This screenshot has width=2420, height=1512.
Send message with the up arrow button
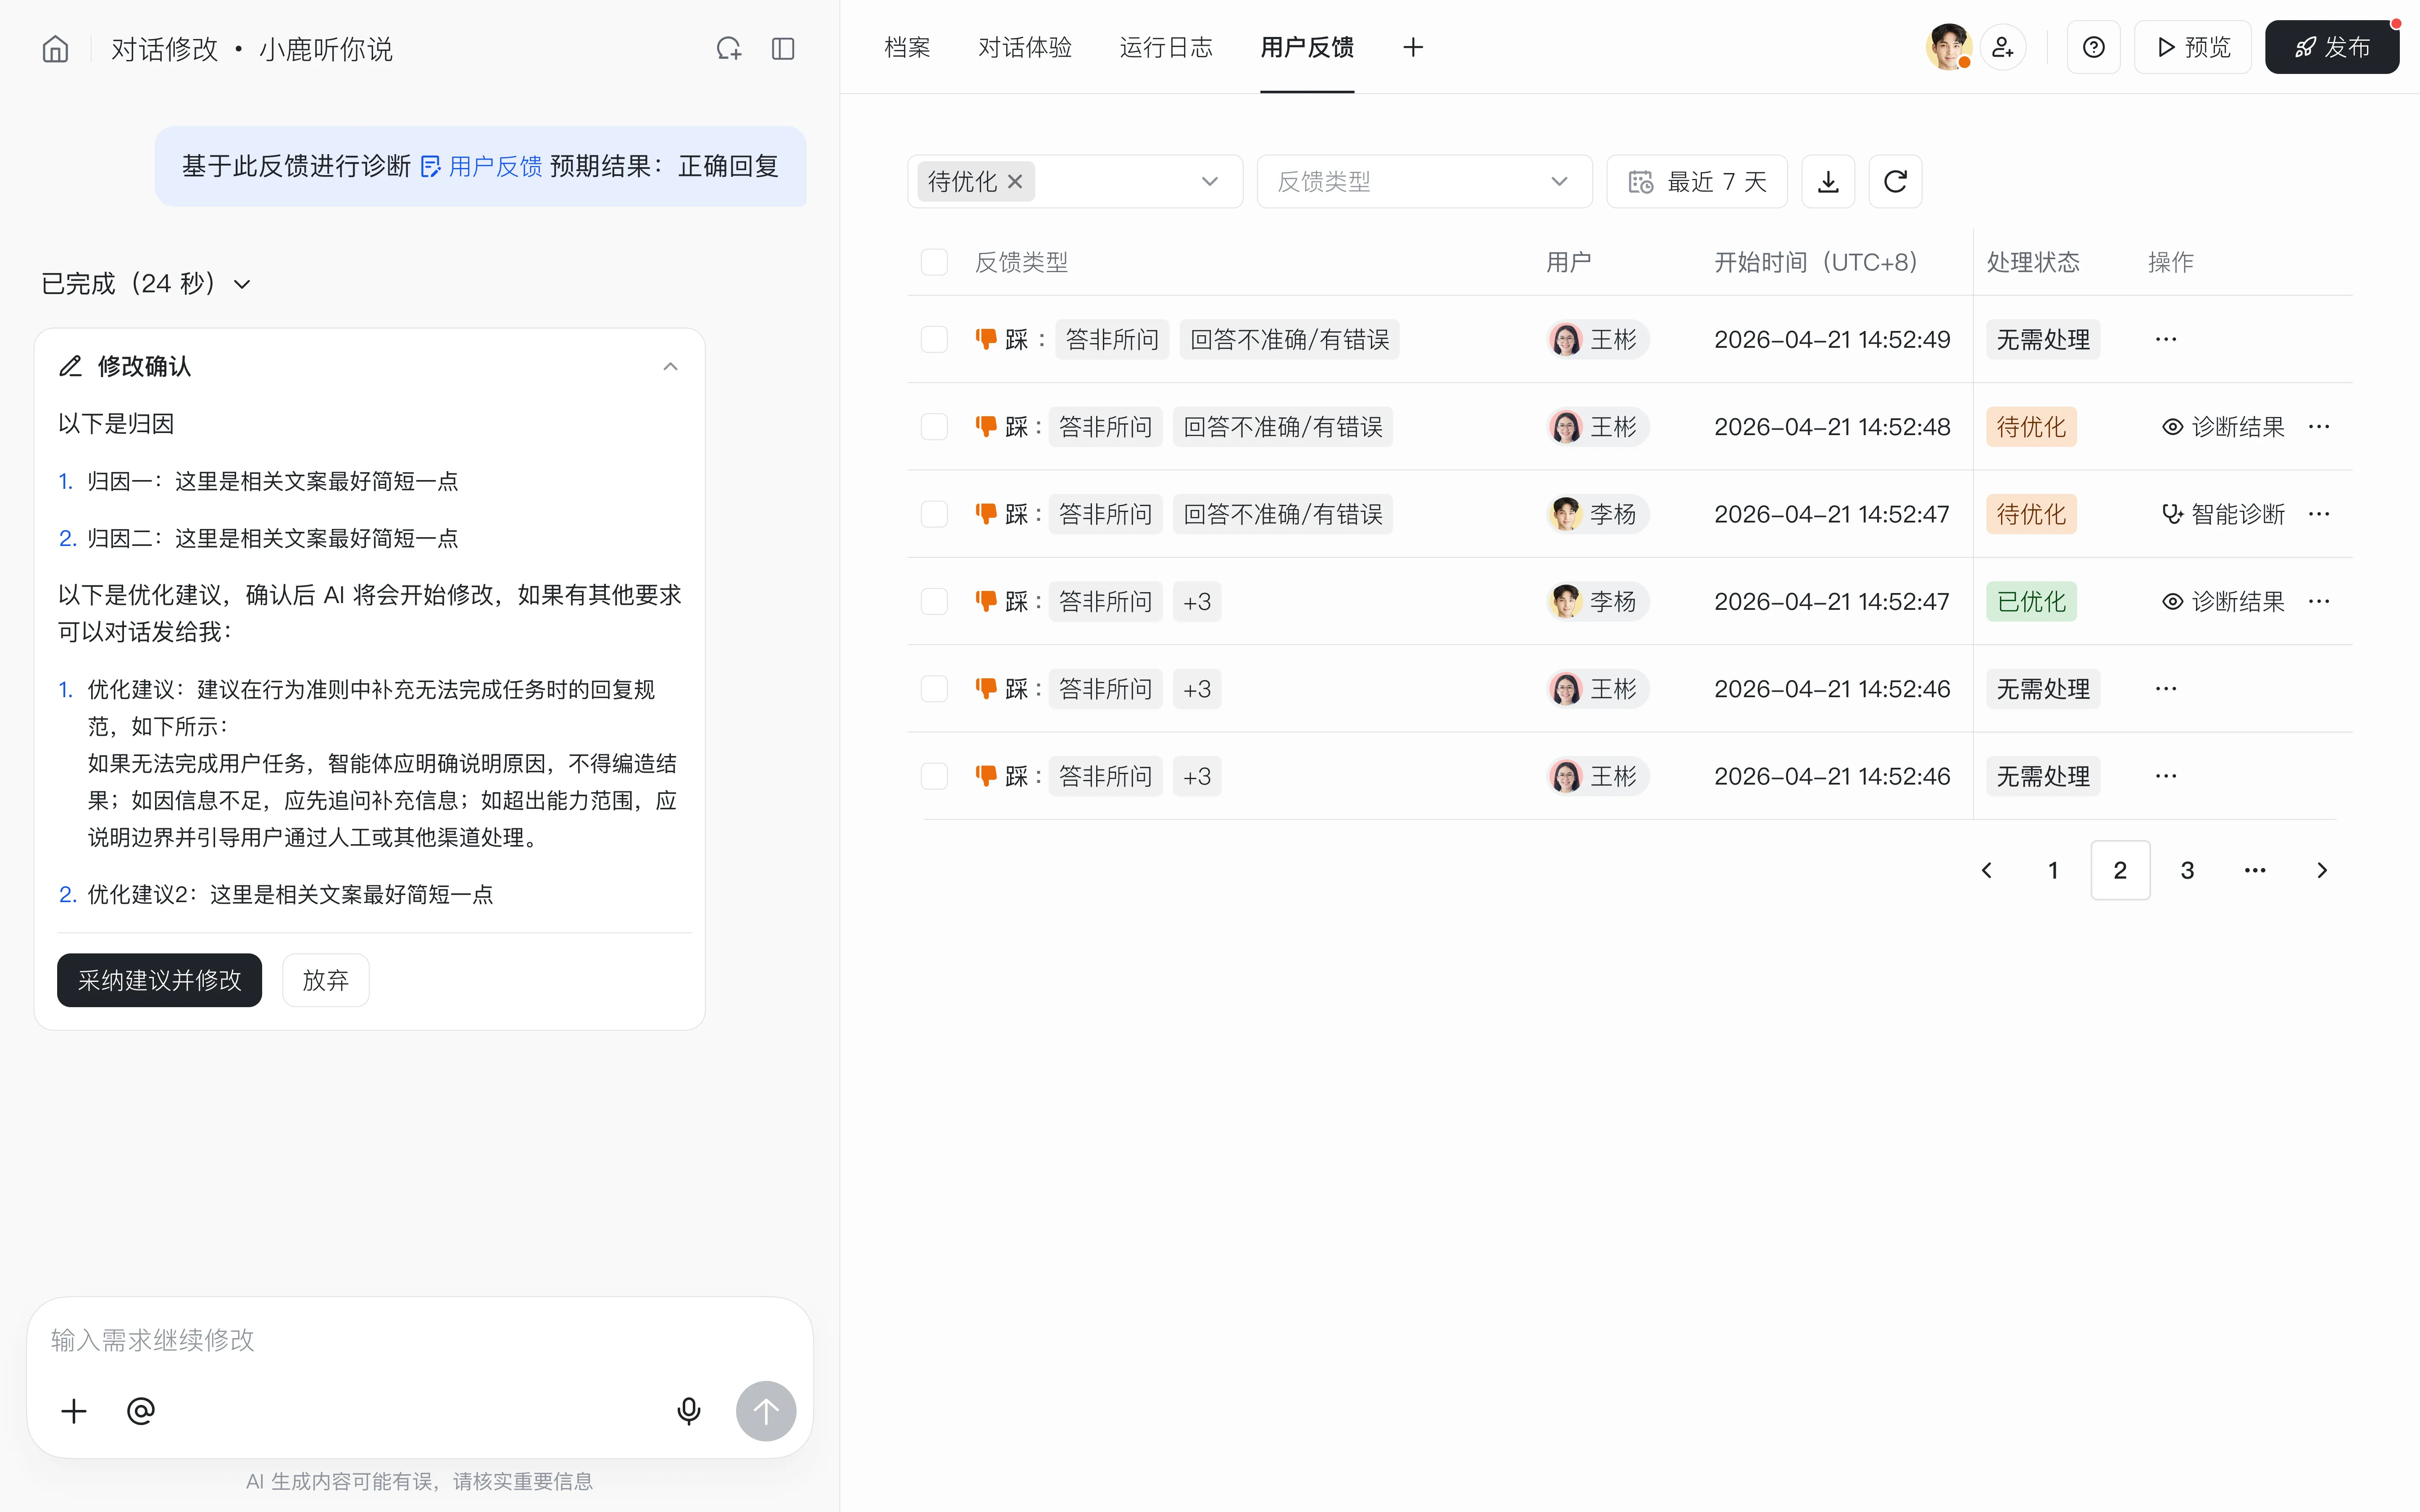click(766, 1411)
